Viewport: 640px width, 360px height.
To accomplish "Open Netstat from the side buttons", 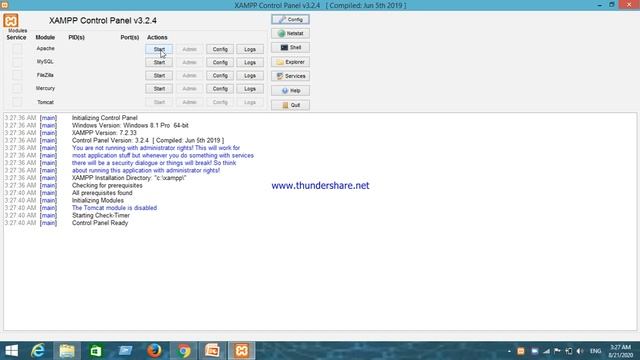I will tap(290, 33).
